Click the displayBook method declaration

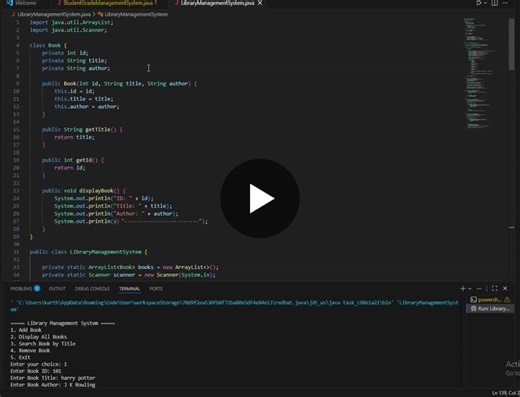(x=84, y=191)
